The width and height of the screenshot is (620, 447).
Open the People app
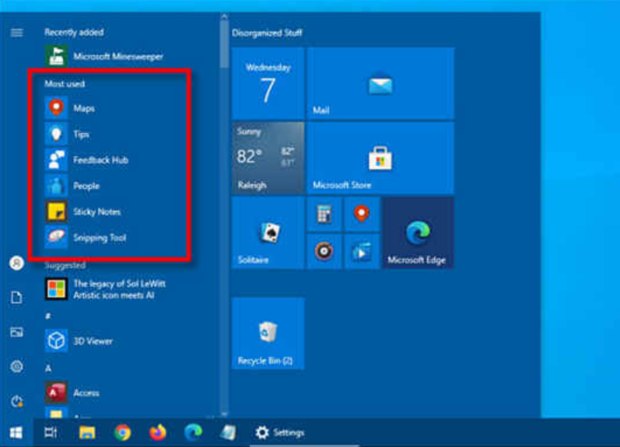(72, 186)
